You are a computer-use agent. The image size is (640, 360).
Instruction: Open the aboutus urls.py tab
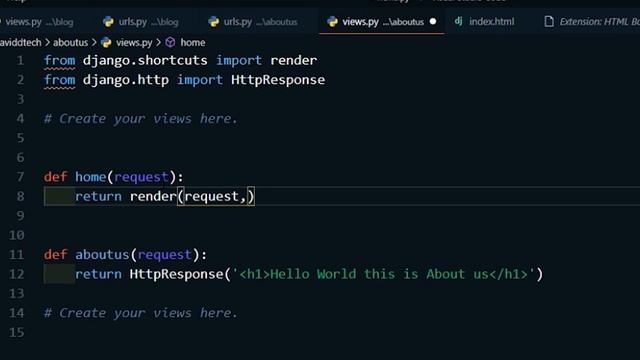pos(253,22)
